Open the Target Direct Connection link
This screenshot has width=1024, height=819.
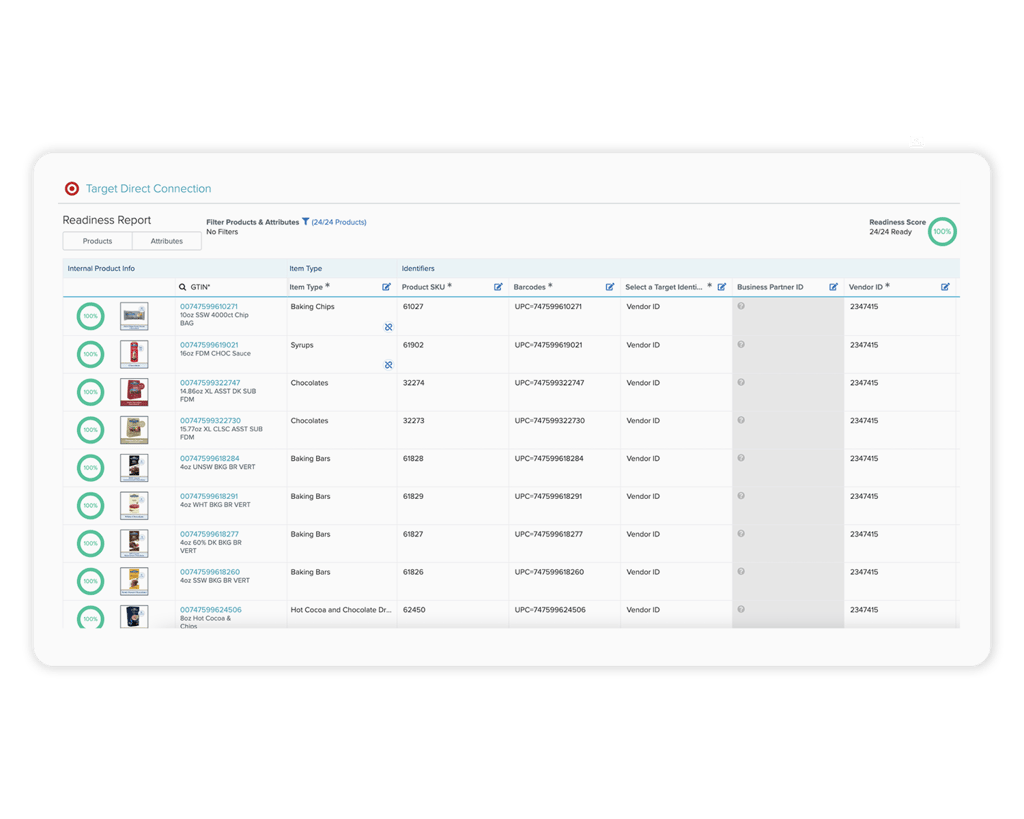148,189
